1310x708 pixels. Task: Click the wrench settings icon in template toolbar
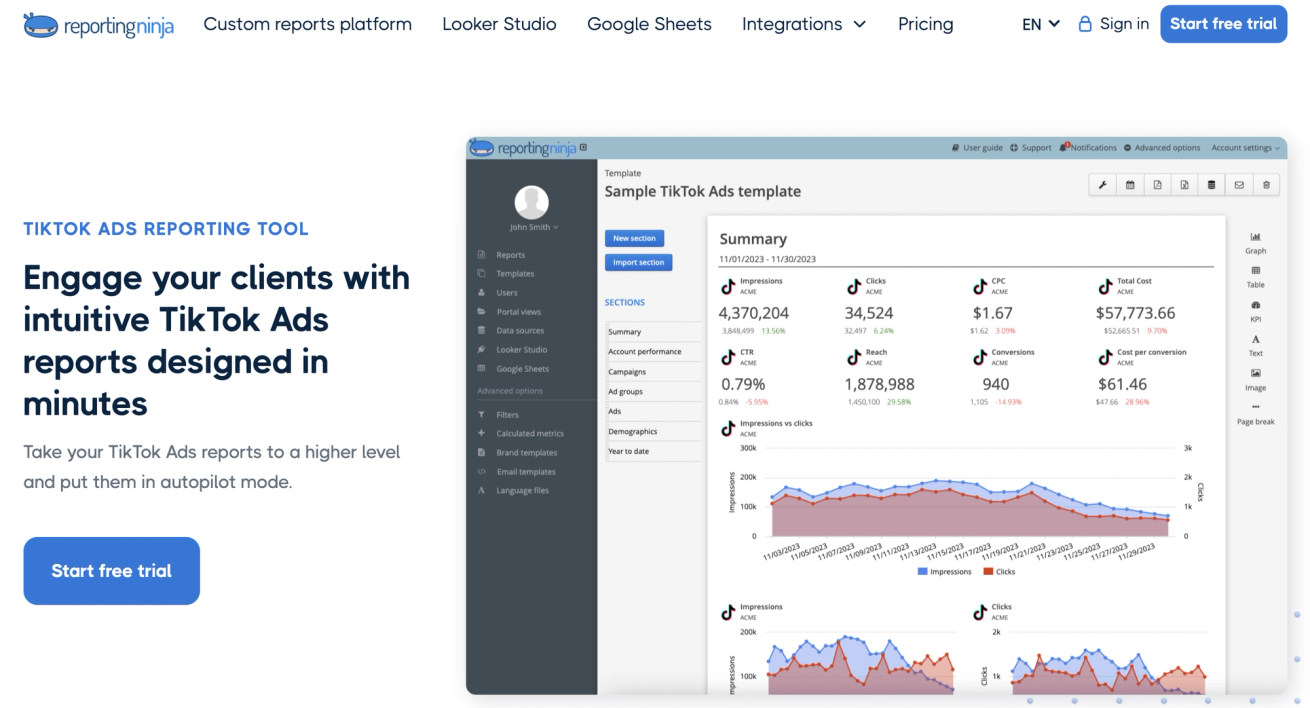point(1102,185)
